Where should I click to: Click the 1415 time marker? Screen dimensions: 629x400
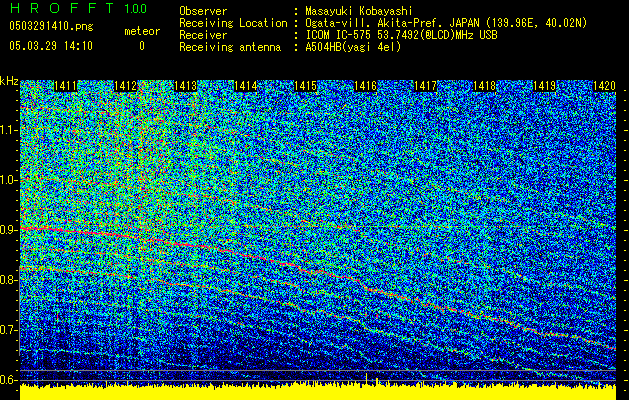[306, 86]
